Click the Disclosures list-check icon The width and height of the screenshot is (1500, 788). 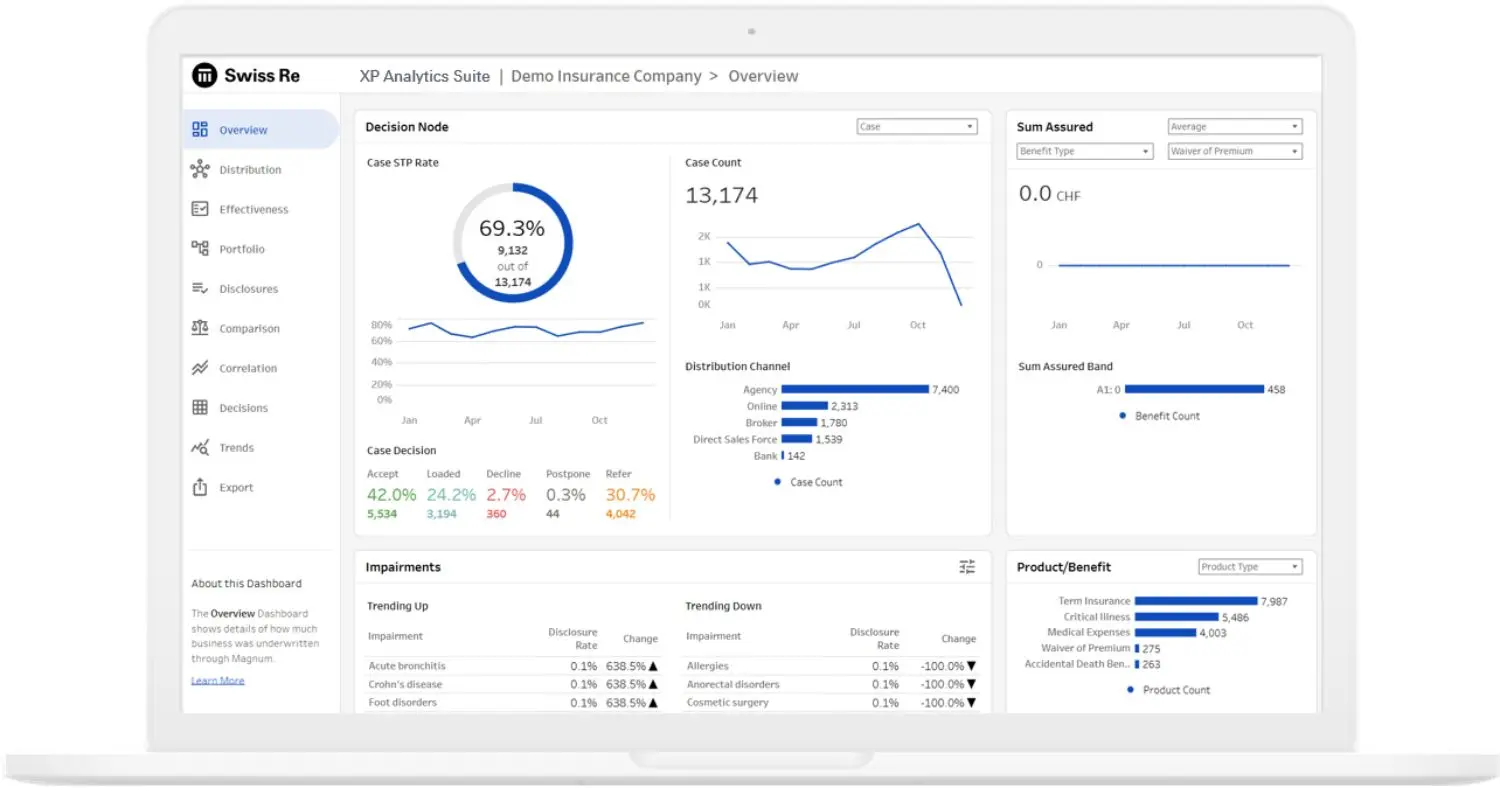[x=200, y=288]
